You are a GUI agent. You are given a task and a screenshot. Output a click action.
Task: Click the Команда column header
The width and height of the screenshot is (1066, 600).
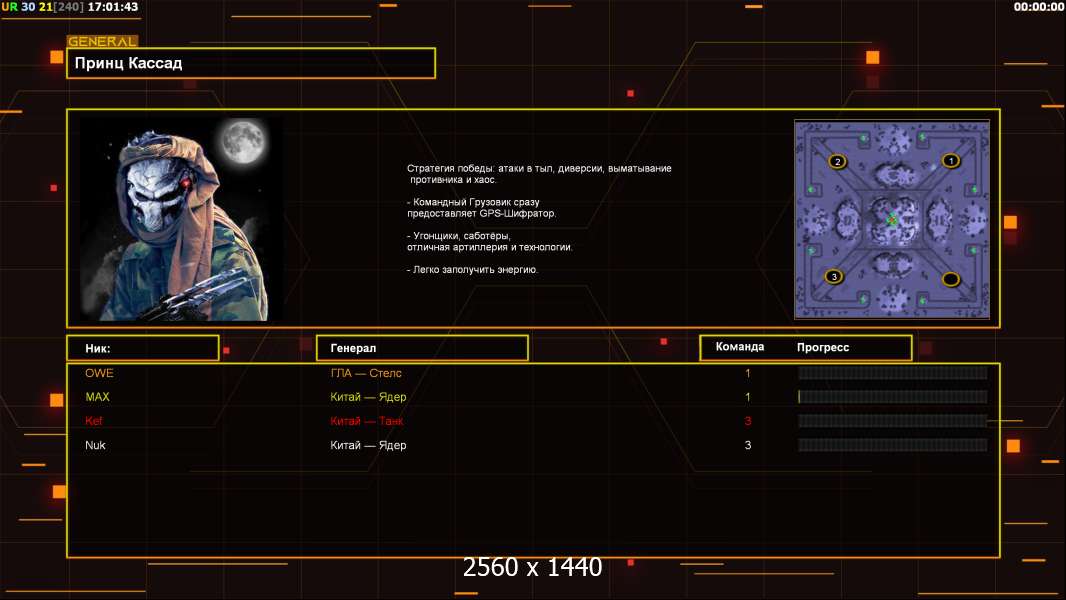pos(740,347)
